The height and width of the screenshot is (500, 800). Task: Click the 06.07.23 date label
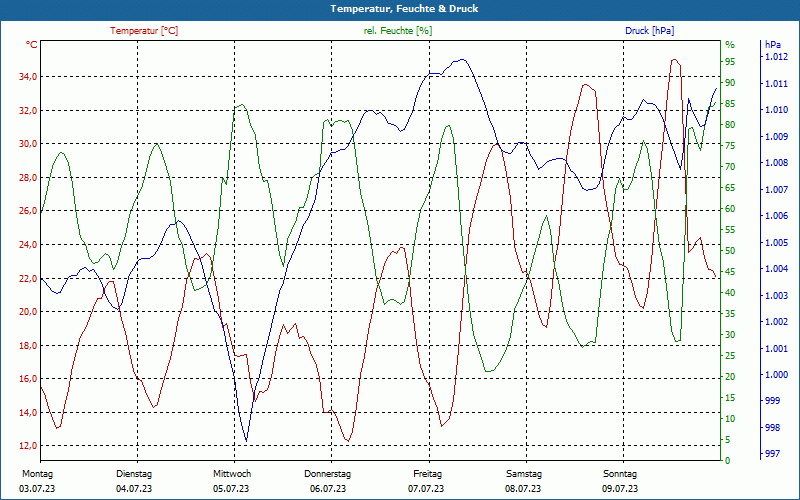click(x=328, y=489)
